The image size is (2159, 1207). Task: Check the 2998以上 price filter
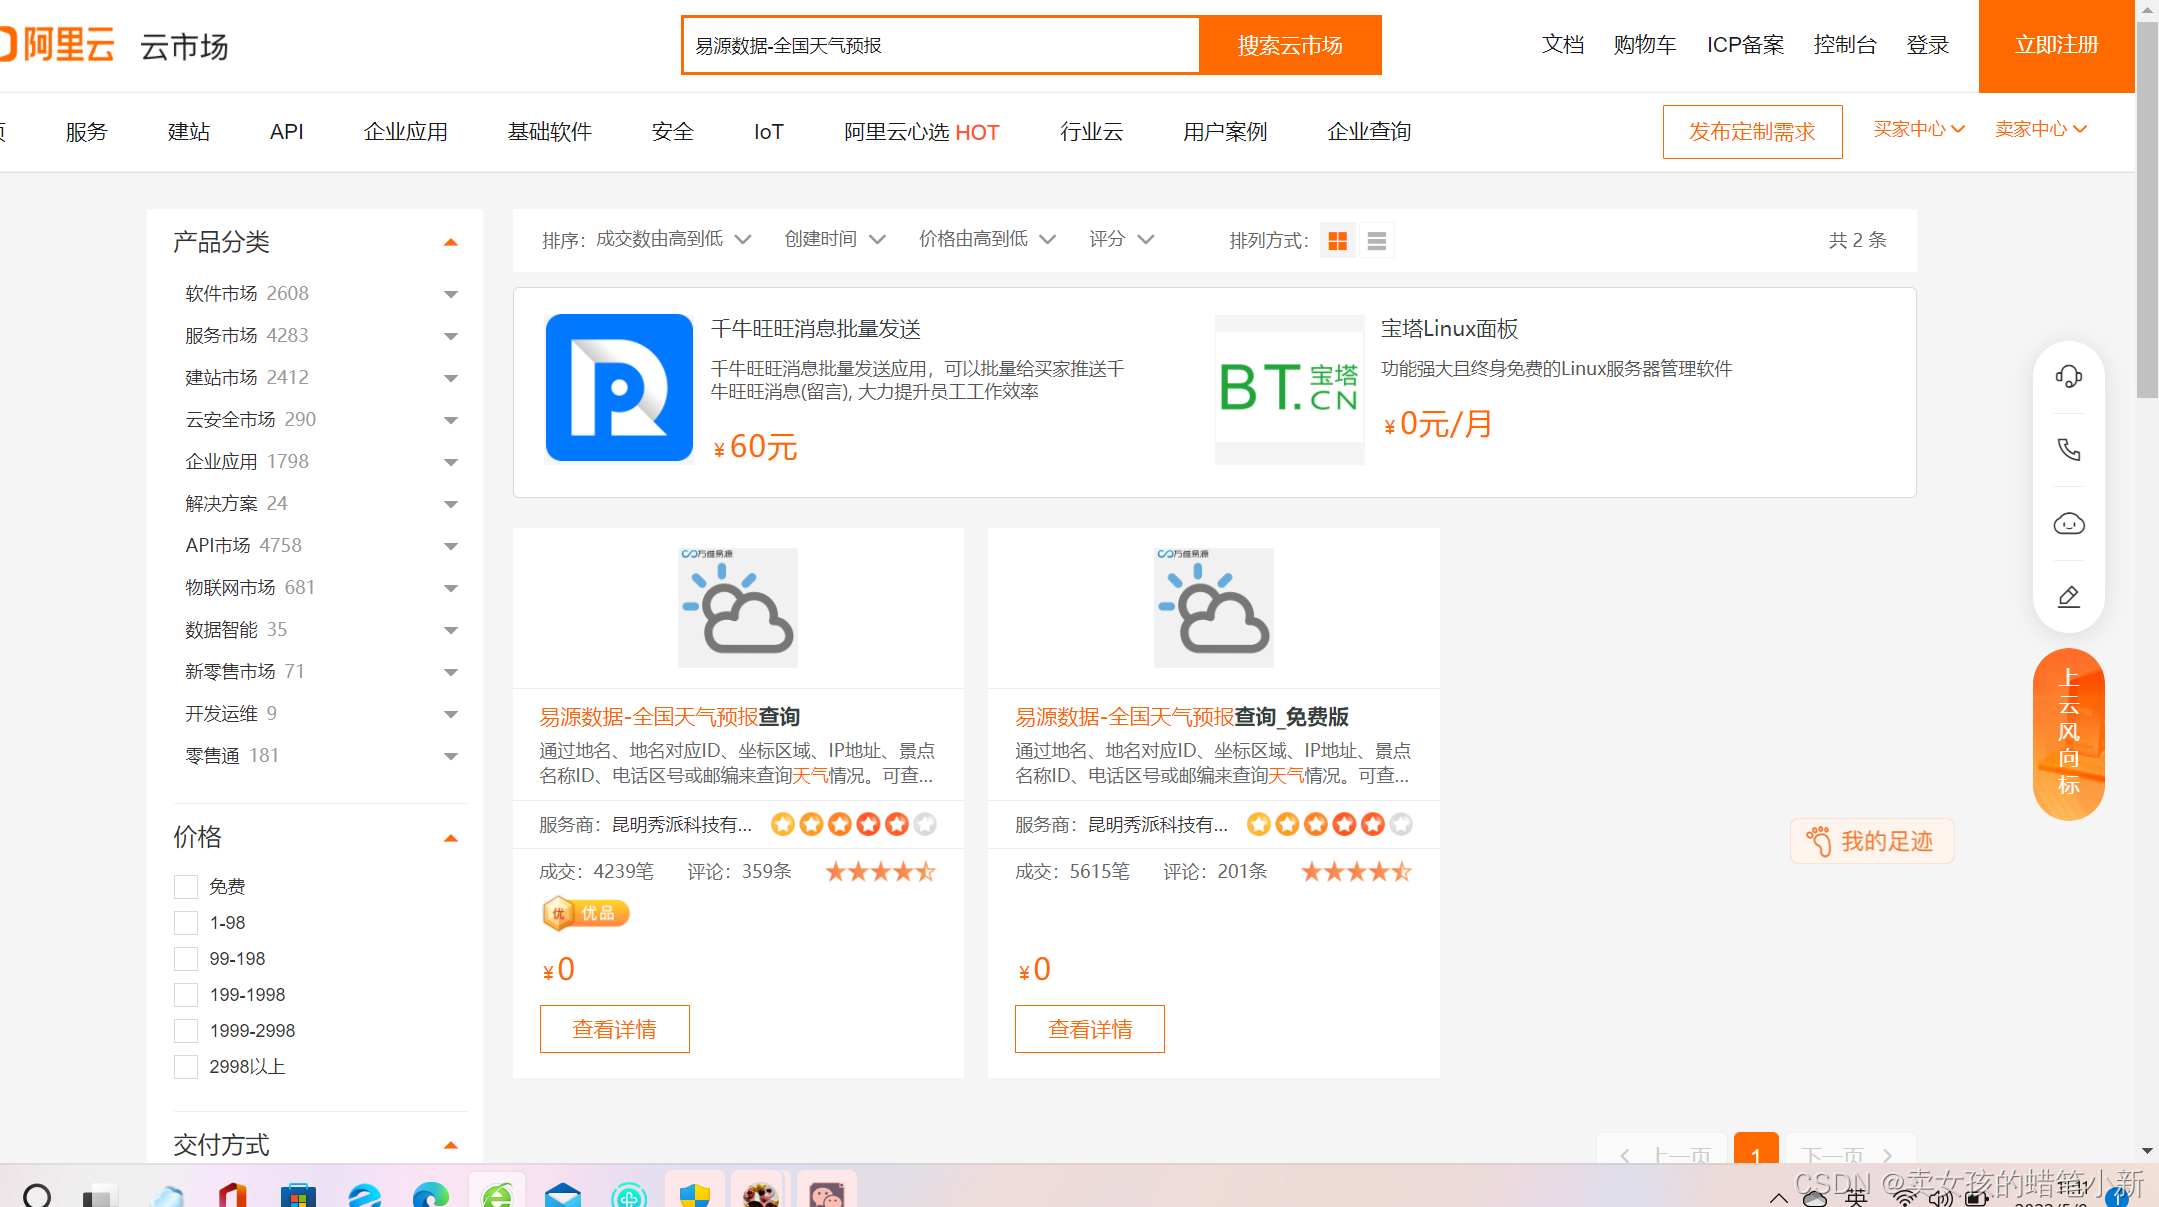[186, 1067]
